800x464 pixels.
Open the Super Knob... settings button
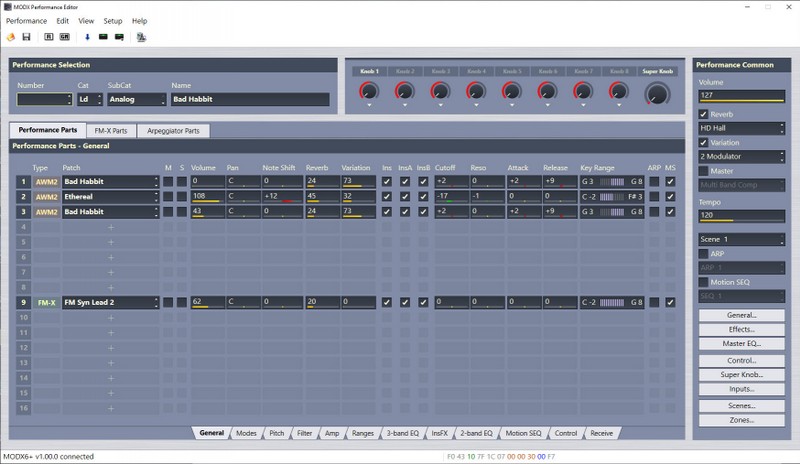741,374
